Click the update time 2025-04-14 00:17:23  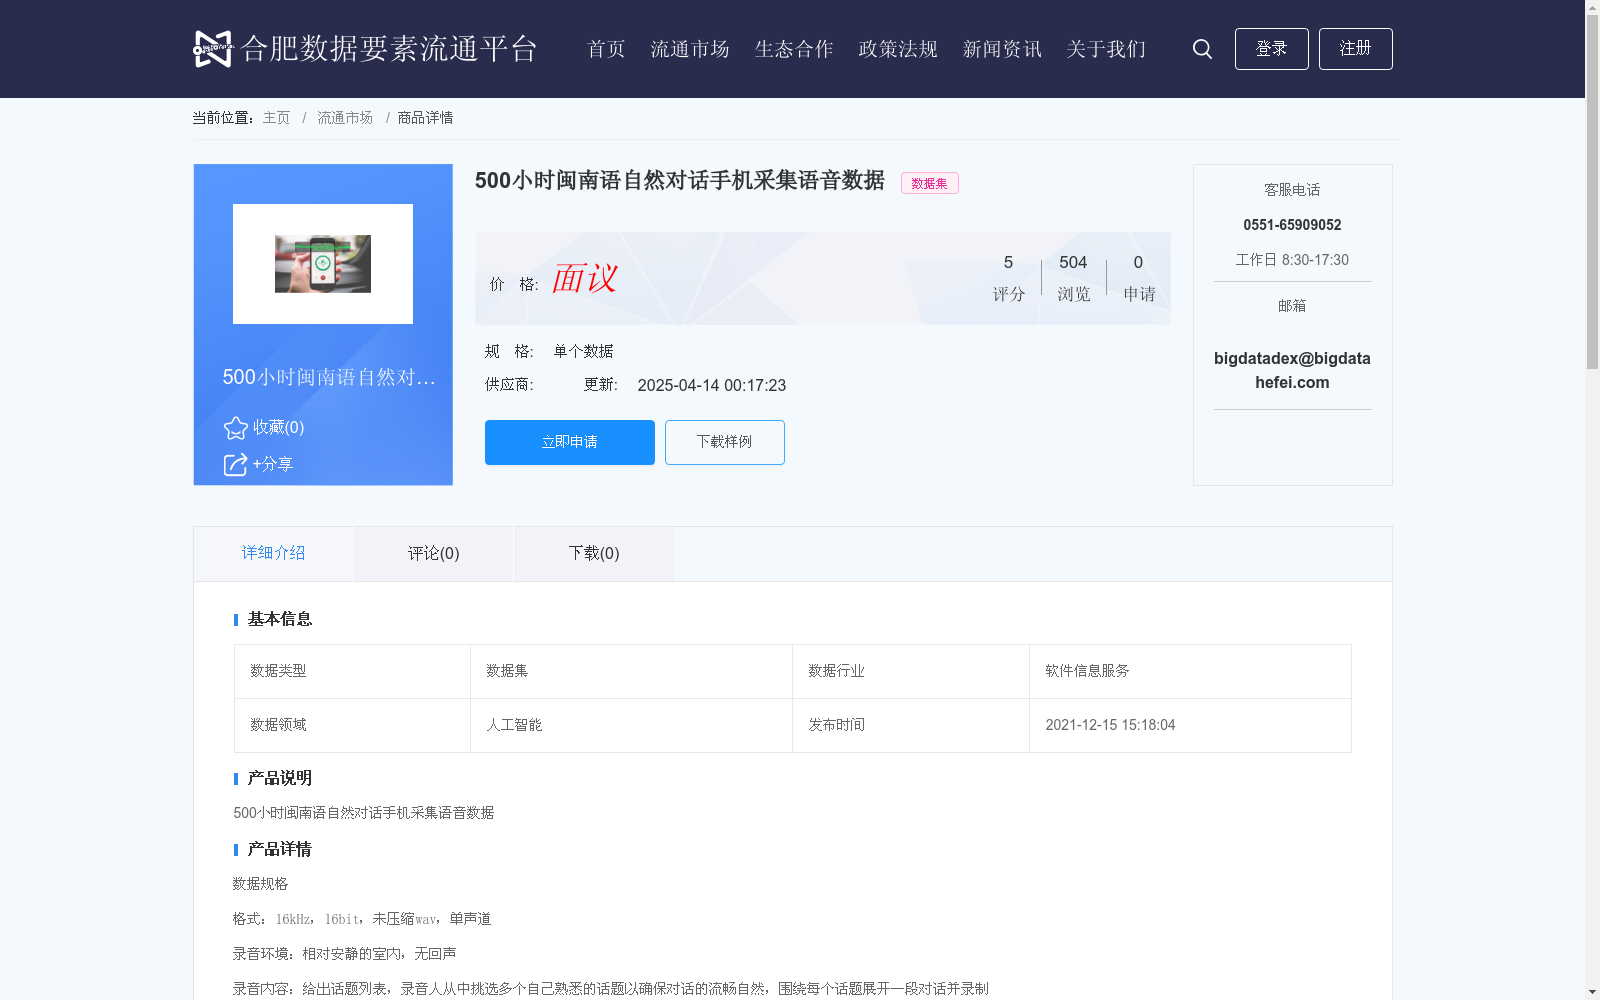click(x=712, y=386)
